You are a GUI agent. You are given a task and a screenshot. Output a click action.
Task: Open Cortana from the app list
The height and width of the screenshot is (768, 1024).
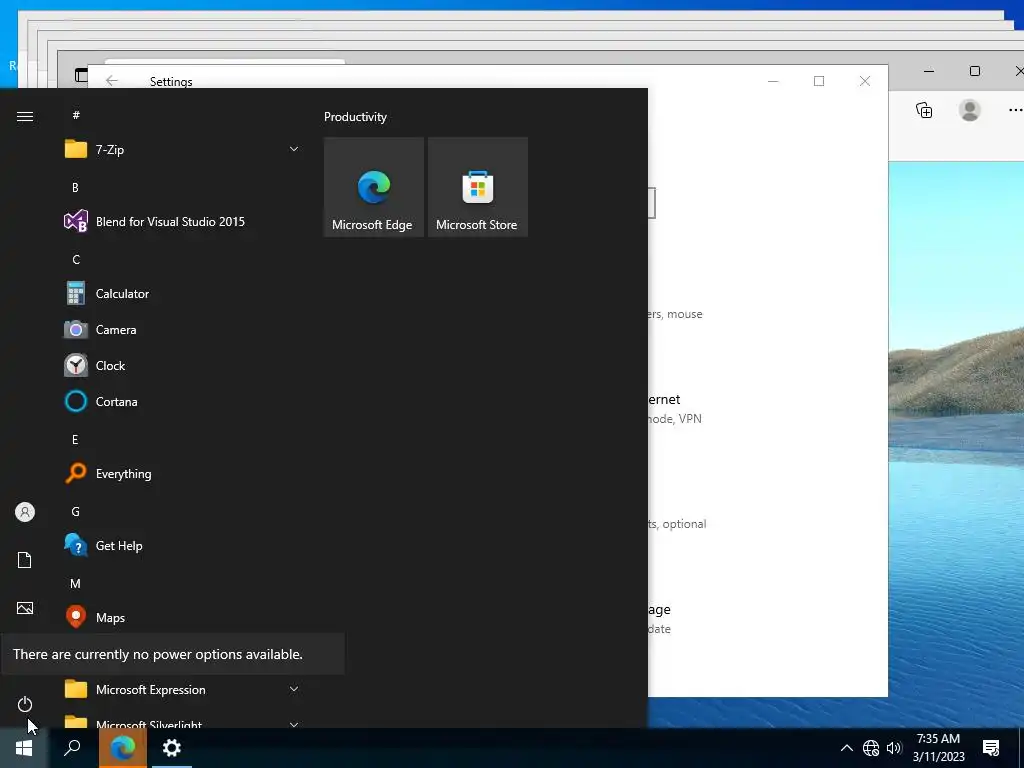pyautogui.click(x=183, y=402)
